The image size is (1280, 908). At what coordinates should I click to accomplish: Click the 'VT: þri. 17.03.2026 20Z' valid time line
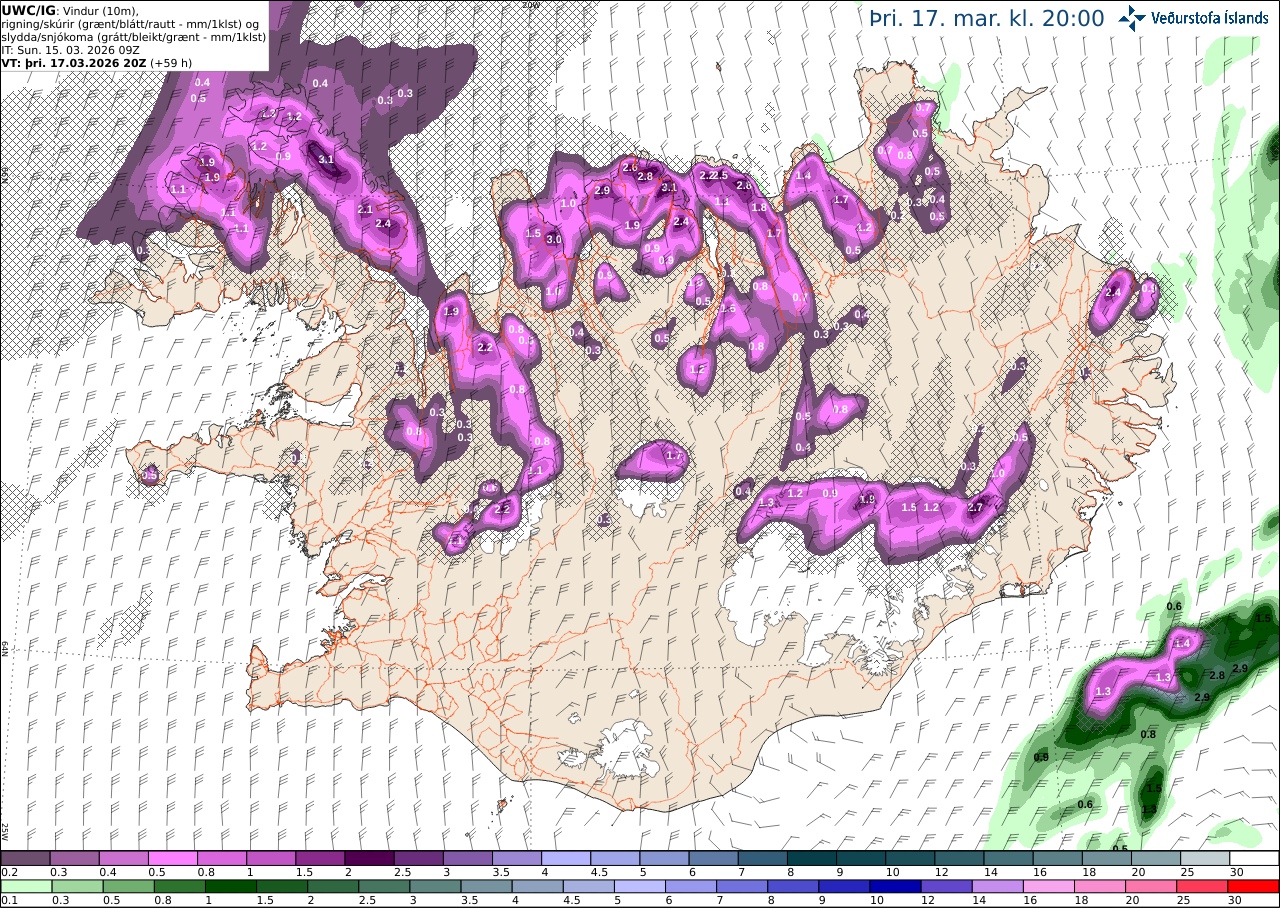pyautogui.click(x=96, y=62)
